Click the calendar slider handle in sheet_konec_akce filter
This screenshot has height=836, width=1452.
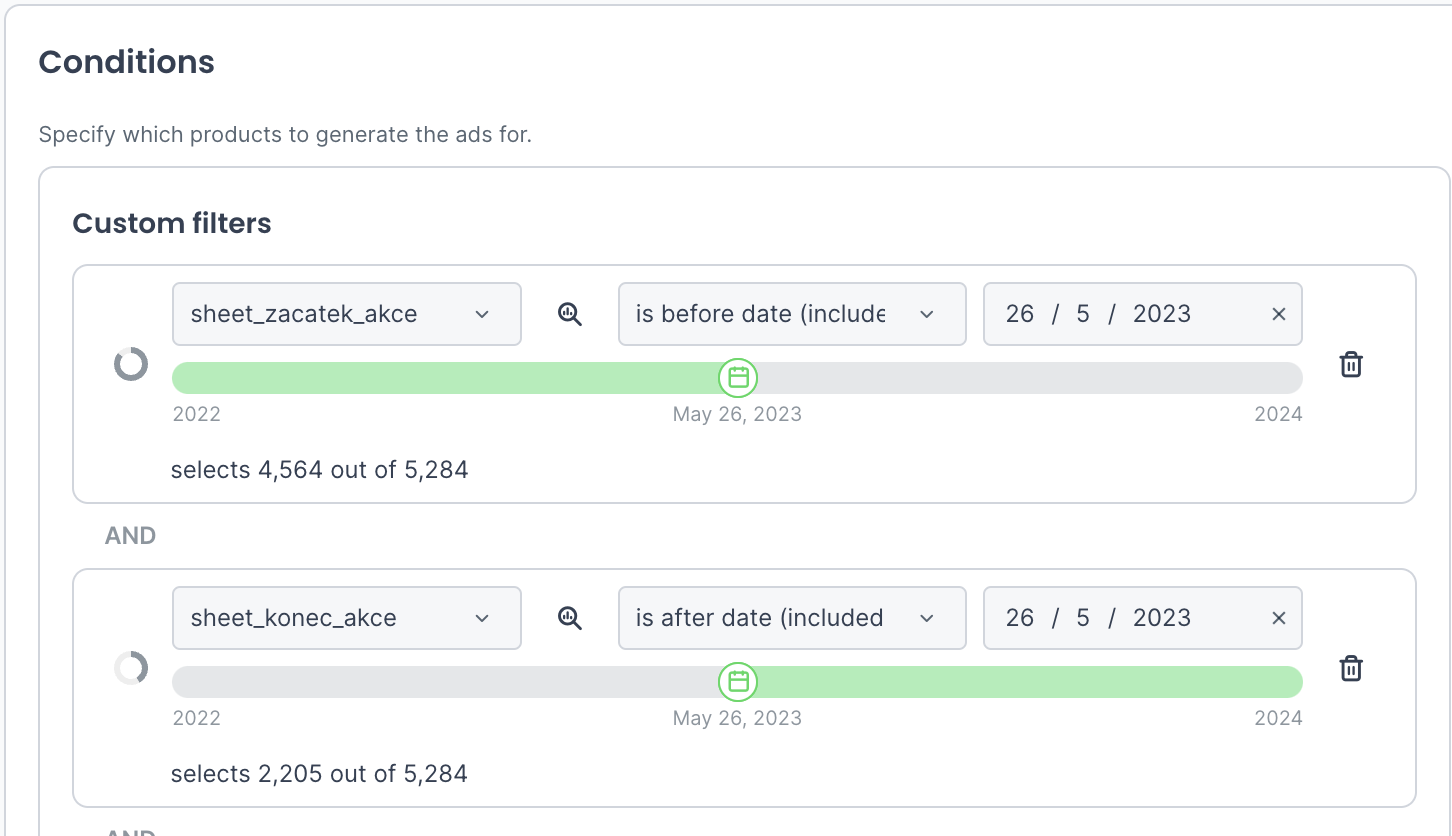click(738, 682)
